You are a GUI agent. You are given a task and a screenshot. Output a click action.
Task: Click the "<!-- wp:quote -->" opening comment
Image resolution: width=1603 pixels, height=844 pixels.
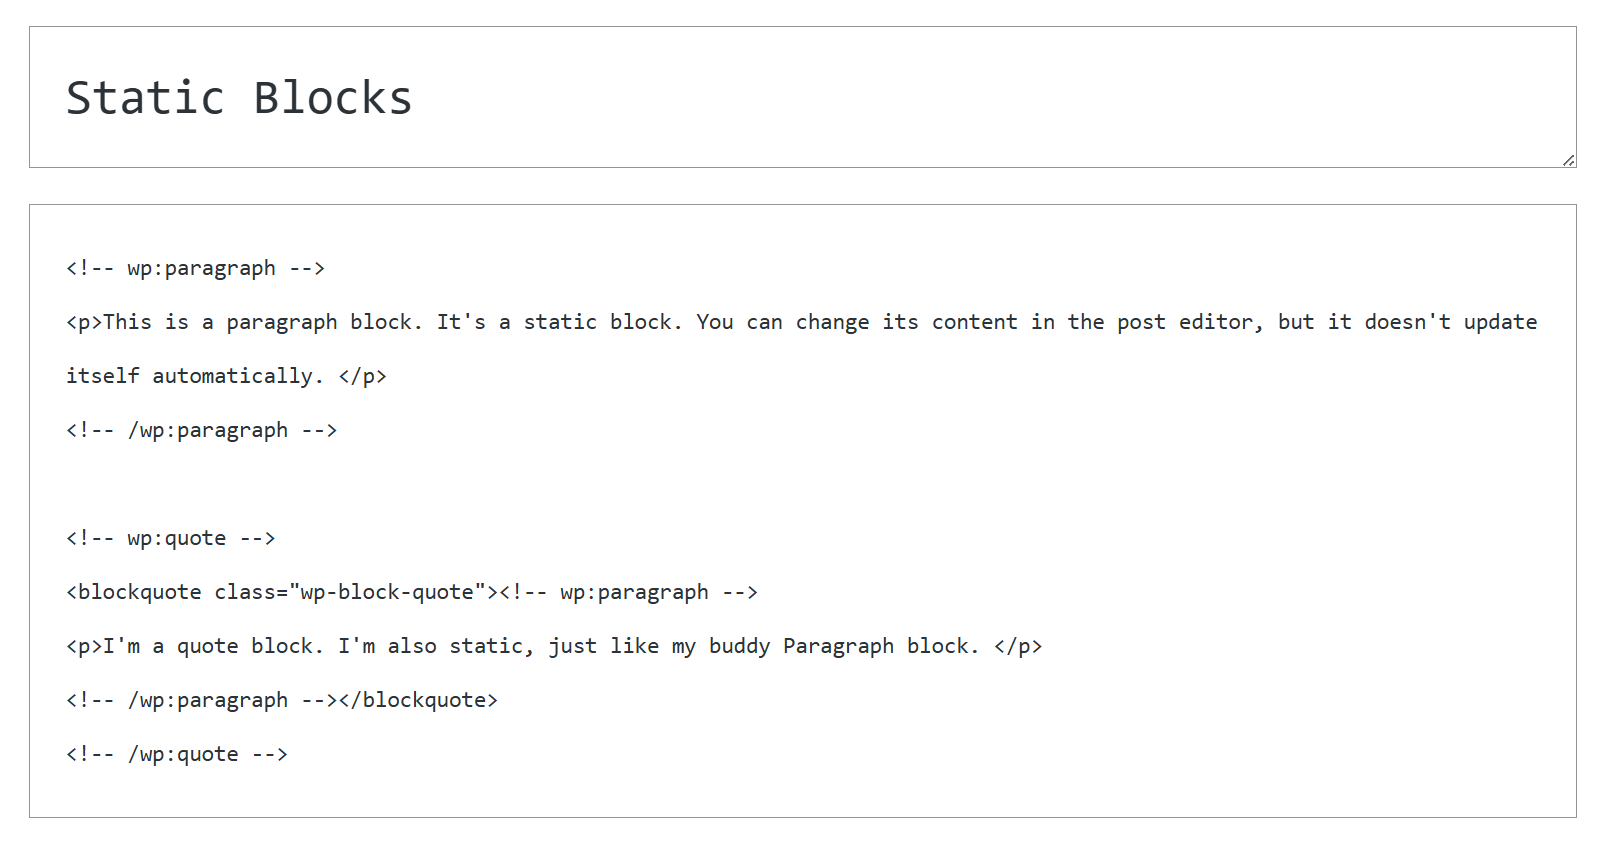[170, 538]
